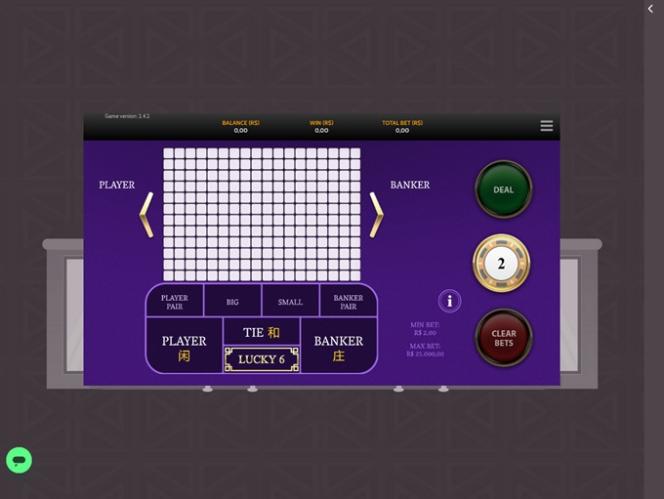Choose the BANKER PAIR side bet

click(x=348, y=301)
